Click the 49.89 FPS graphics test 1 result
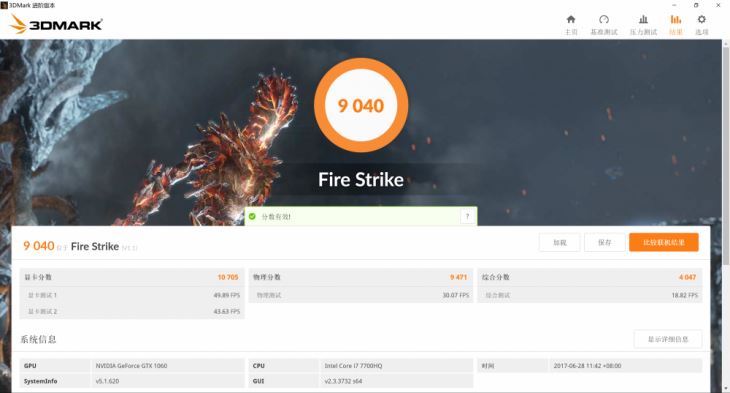 (x=227, y=295)
